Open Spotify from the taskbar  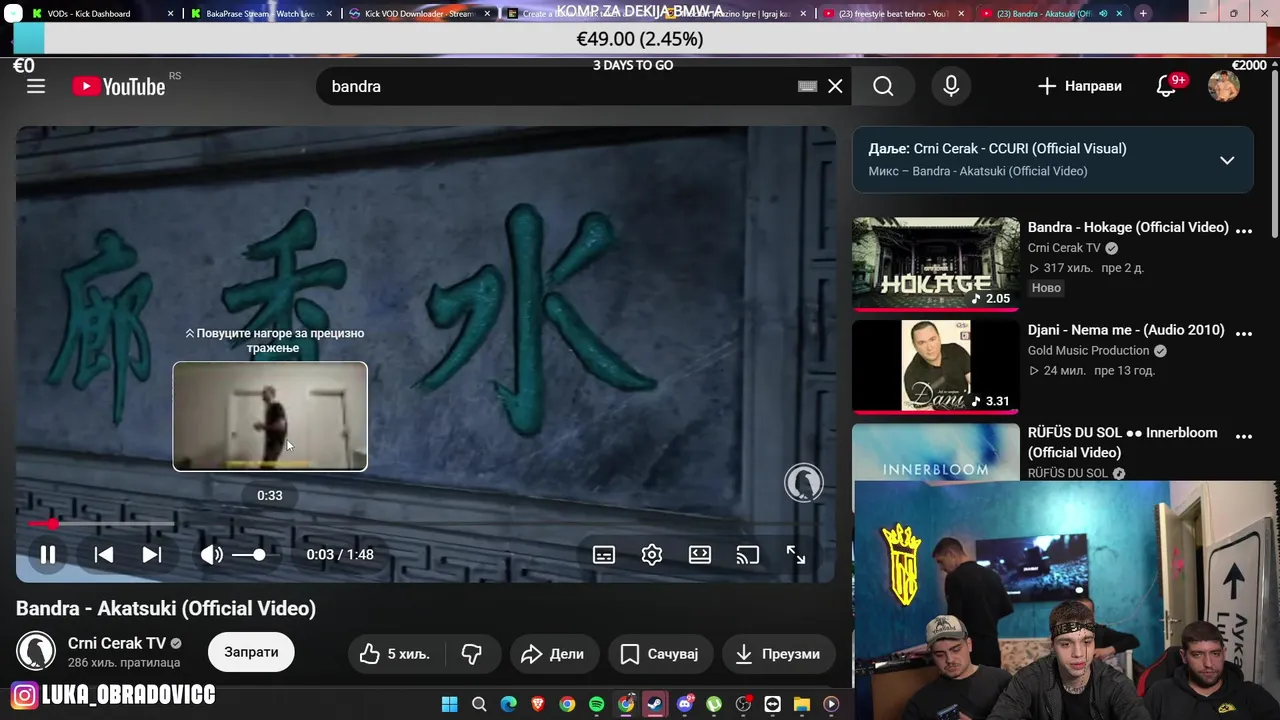[x=597, y=705]
